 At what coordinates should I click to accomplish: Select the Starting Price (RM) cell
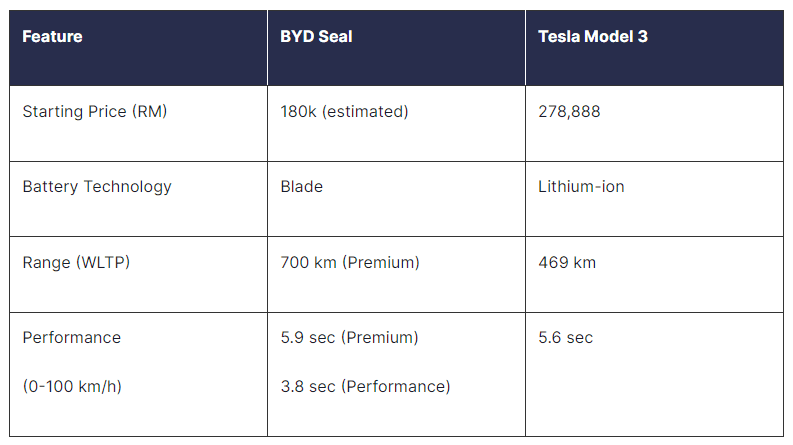[138, 123]
